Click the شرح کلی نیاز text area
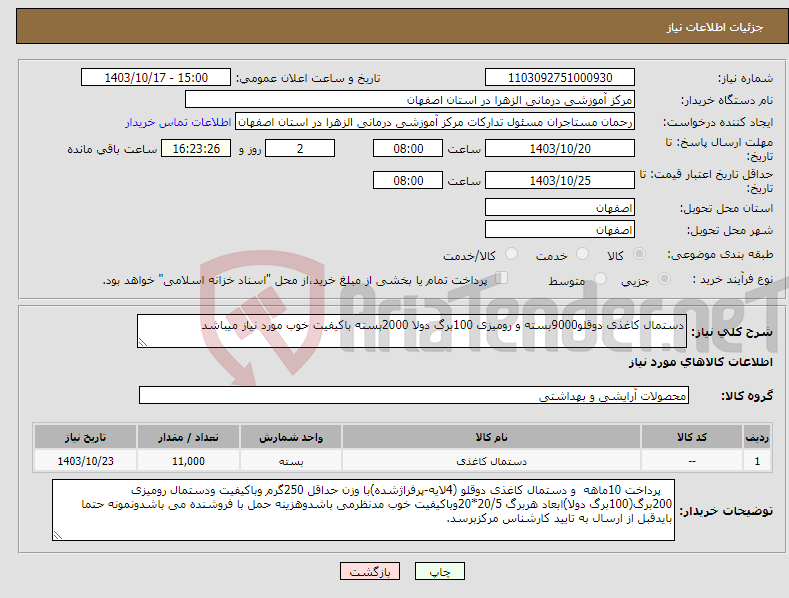This screenshot has width=789, height=598. (x=412, y=331)
